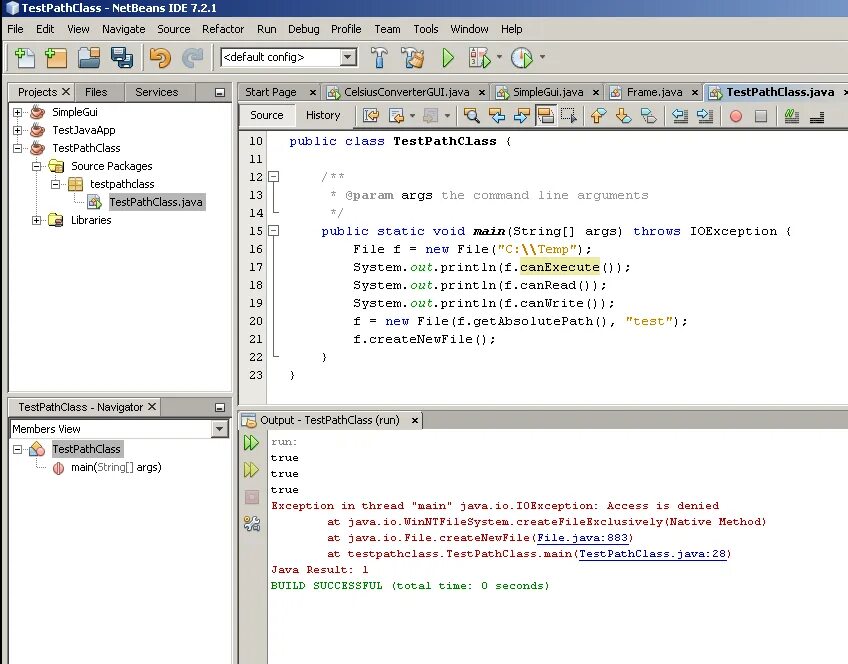The width and height of the screenshot is (848, 664).
Task: Click the Shift Line Left icon
Action: pos(679,116)
